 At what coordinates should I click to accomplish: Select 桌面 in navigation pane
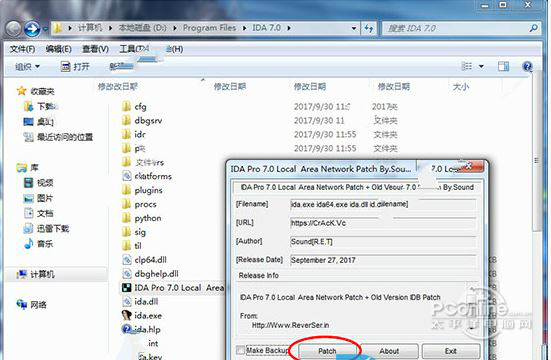click(x=38, y=122)
